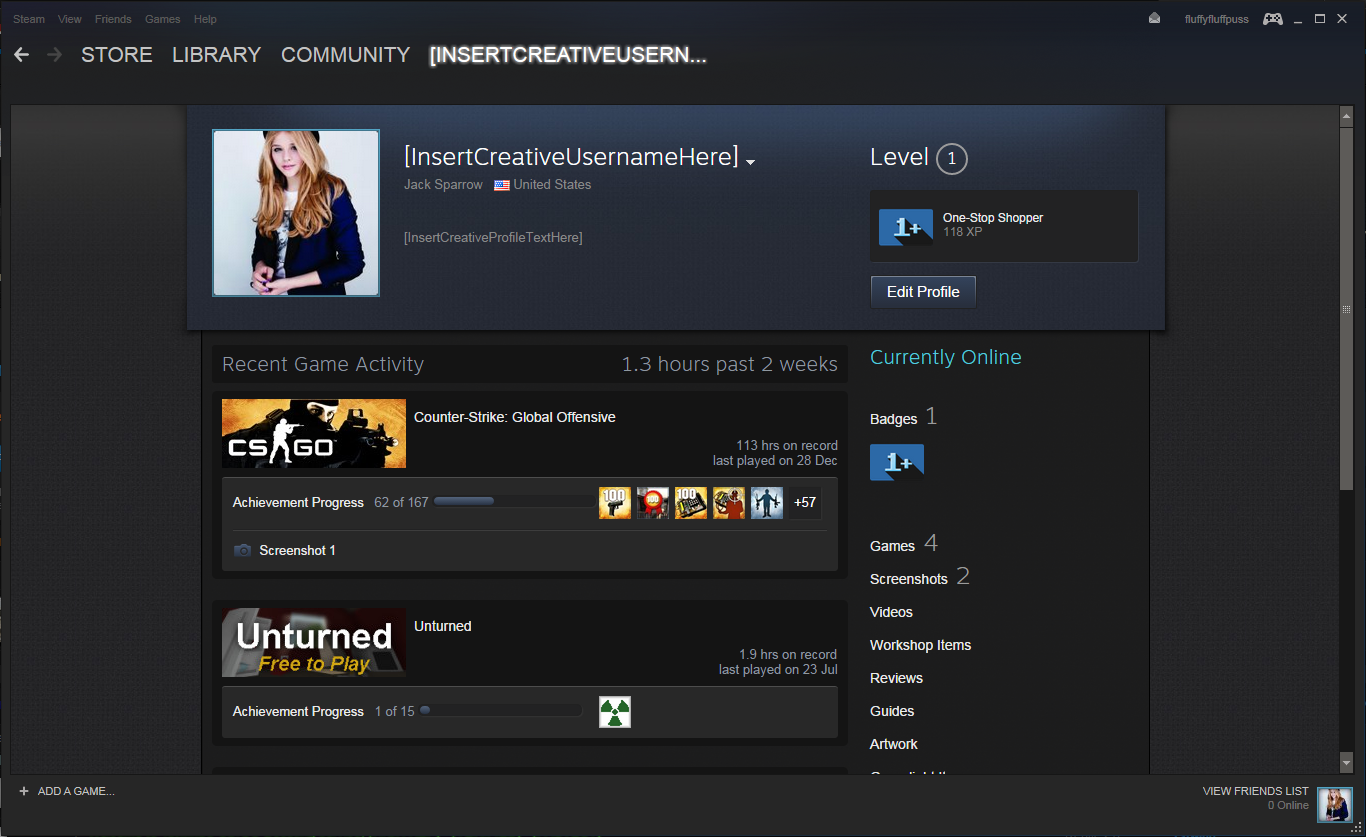1366x837 pixels.
Task: Click the +57 more achievements tile
Action: click(x=804, y=502)
